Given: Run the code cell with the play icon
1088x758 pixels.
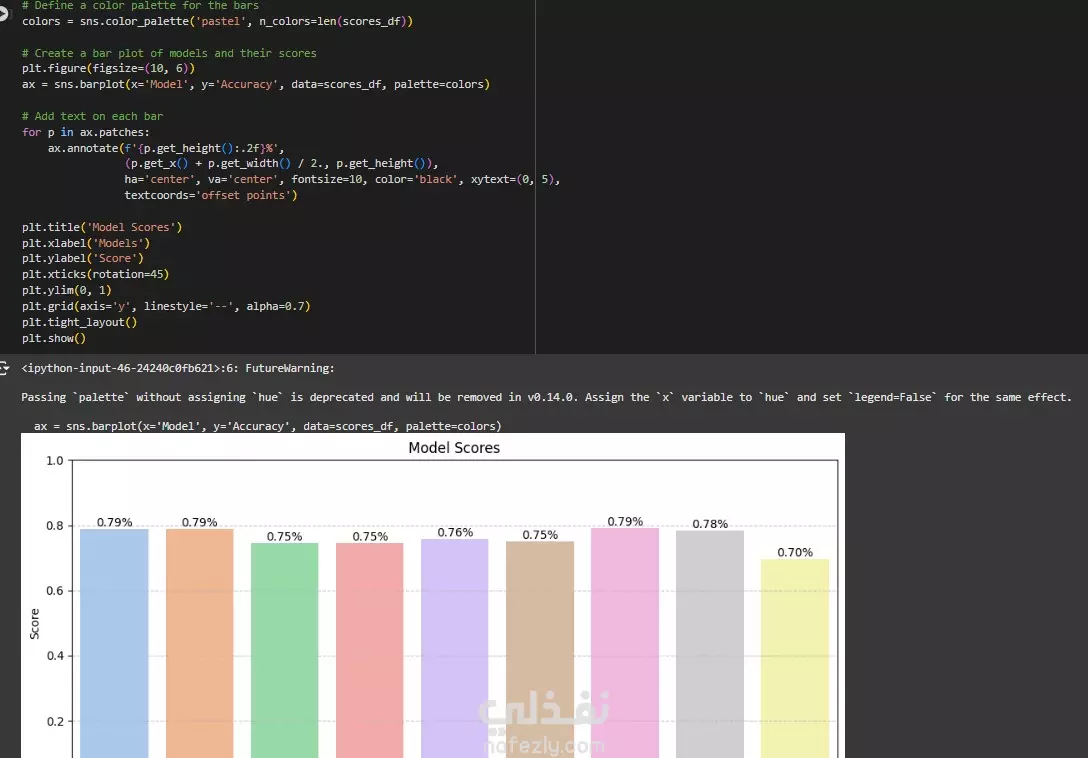Looking at the screenshot, I should 3,13.
